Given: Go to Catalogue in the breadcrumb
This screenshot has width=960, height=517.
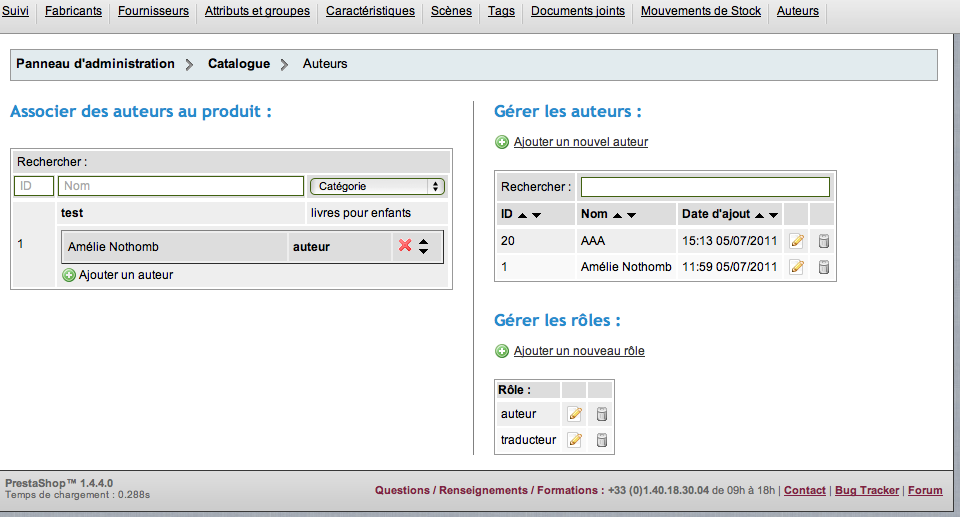Looking at the screenshot, I should coord(239,64).
